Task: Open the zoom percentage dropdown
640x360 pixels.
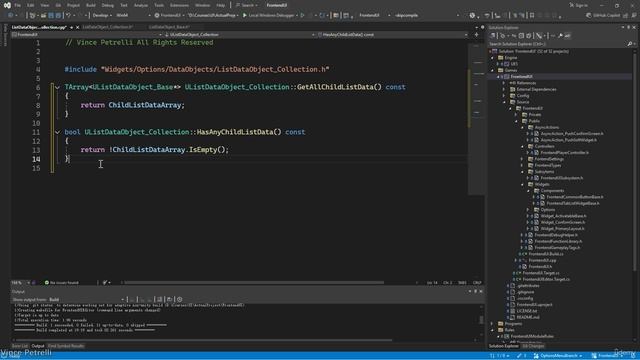Action: point(20,282)
